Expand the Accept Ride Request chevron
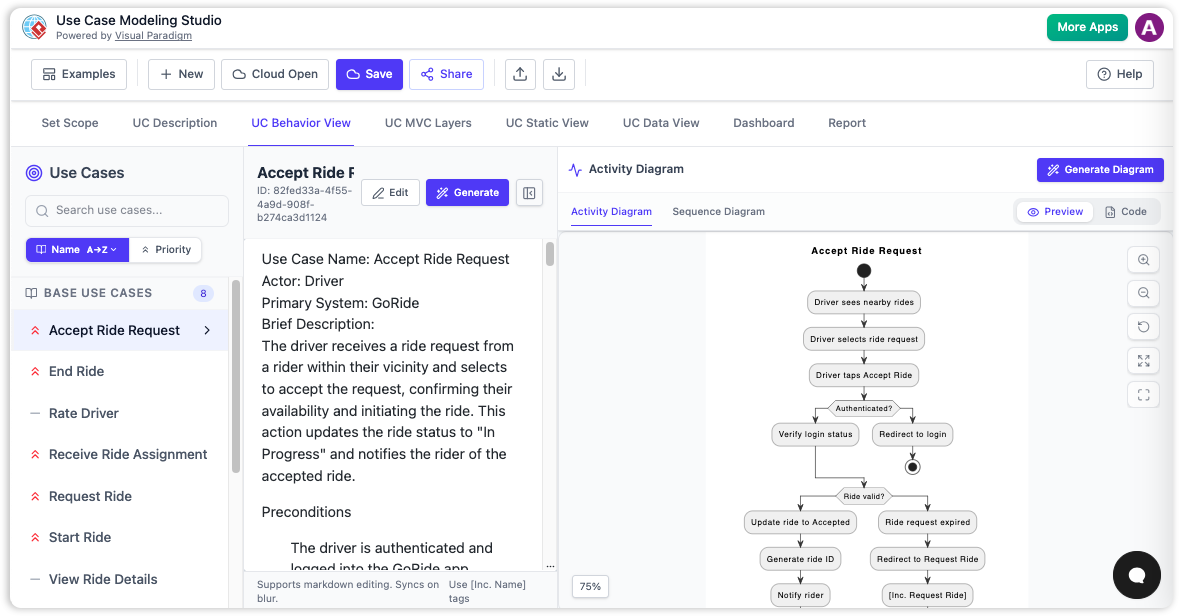 206,329
